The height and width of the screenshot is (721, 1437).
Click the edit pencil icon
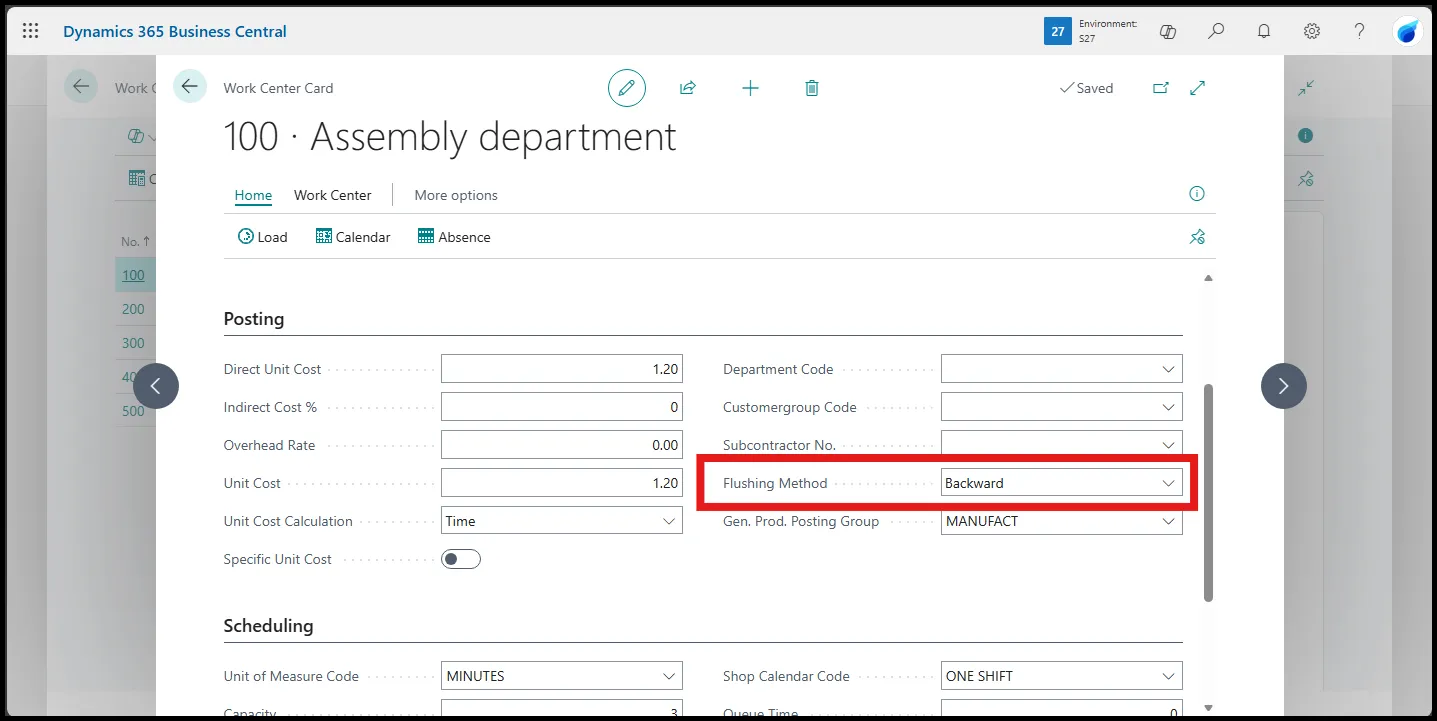627,88
